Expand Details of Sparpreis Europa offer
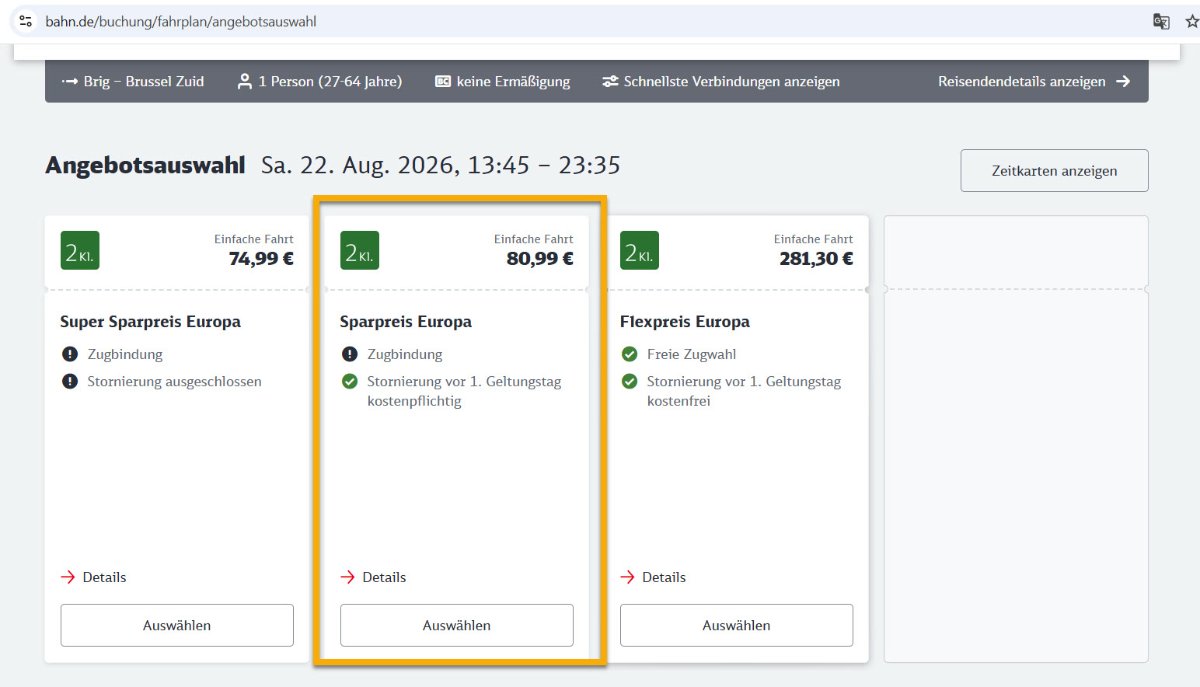 374,577
